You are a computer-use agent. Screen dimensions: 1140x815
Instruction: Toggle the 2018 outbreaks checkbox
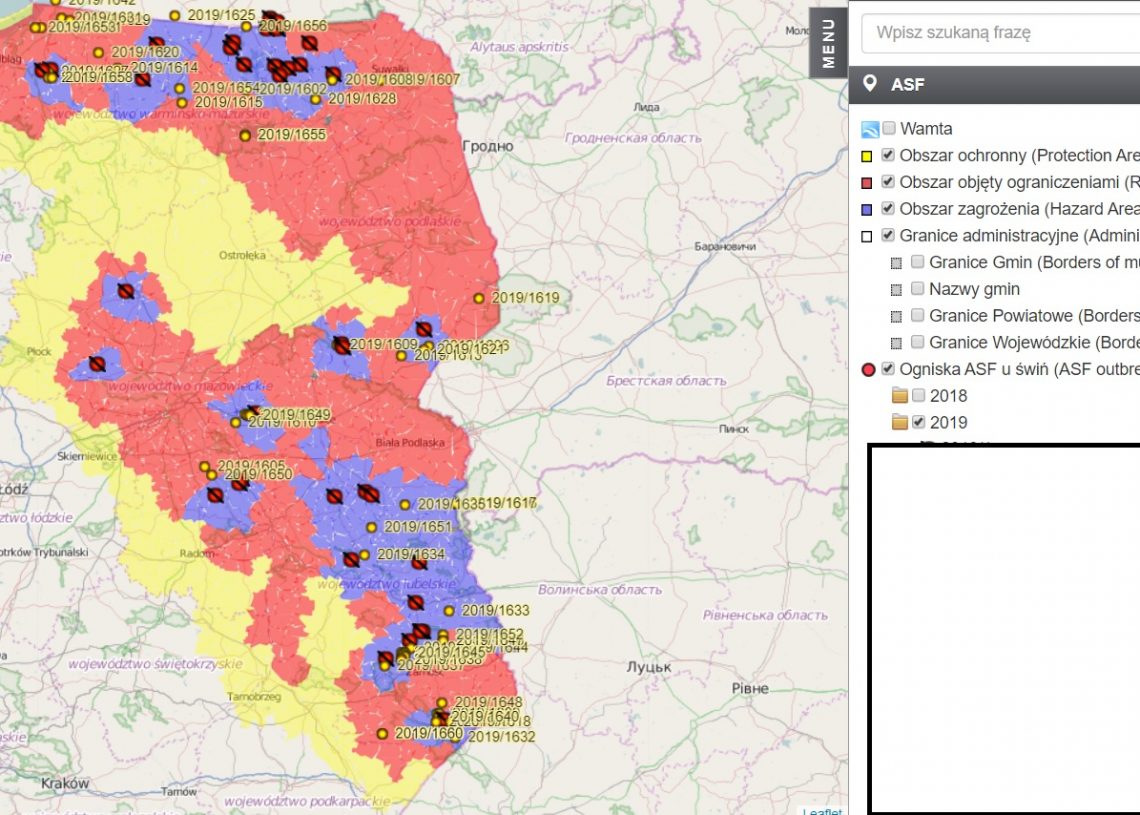(x=918, y=395)
